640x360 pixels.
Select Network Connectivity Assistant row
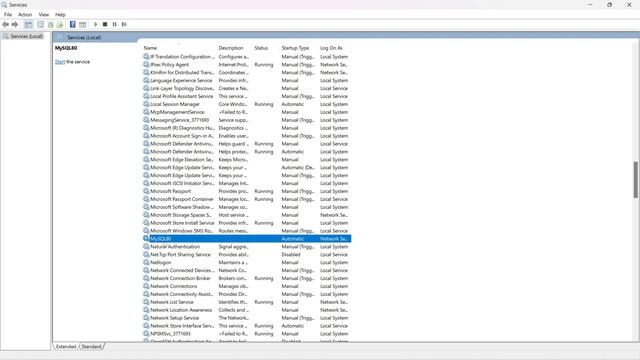click(x=247, y=294)
